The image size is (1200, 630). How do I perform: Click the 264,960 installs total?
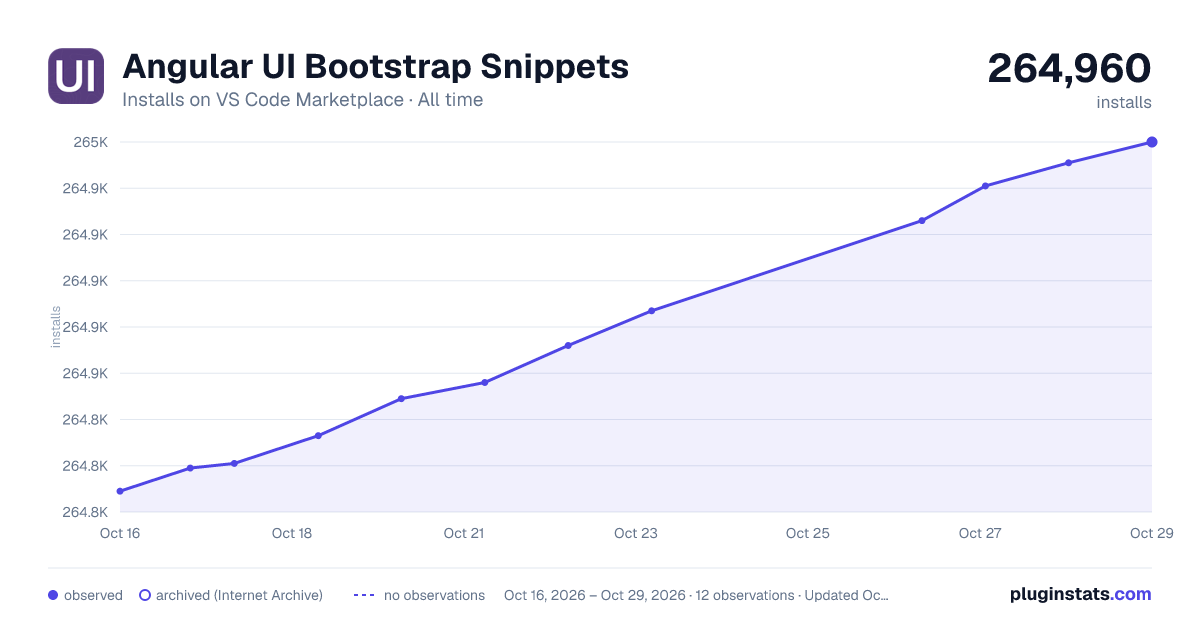pyautogui.click(x=1069, y=68)
